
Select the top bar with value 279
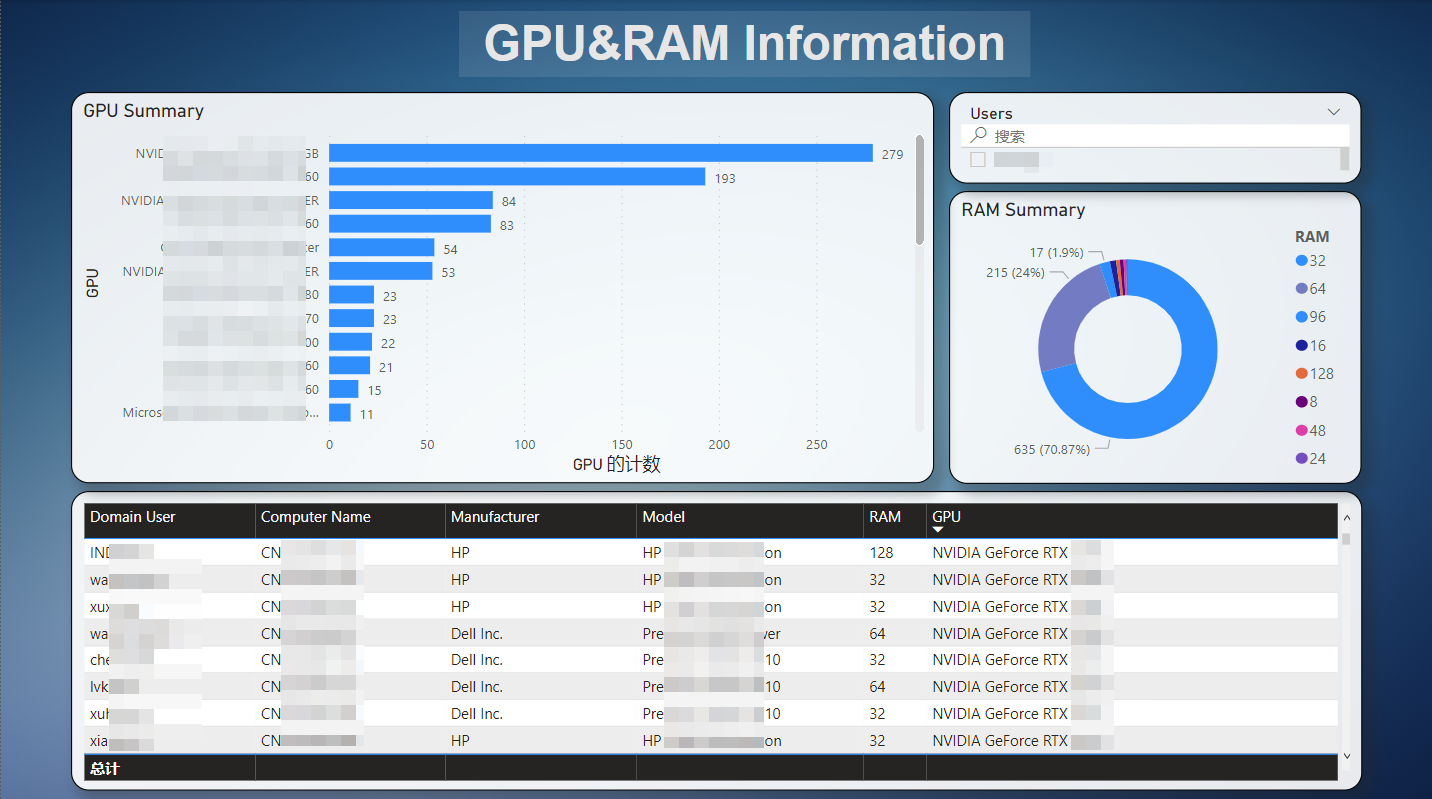(x=600, y=153)
